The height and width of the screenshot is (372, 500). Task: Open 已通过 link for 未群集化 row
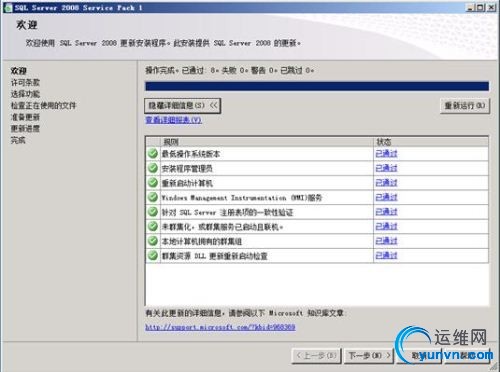386,226
